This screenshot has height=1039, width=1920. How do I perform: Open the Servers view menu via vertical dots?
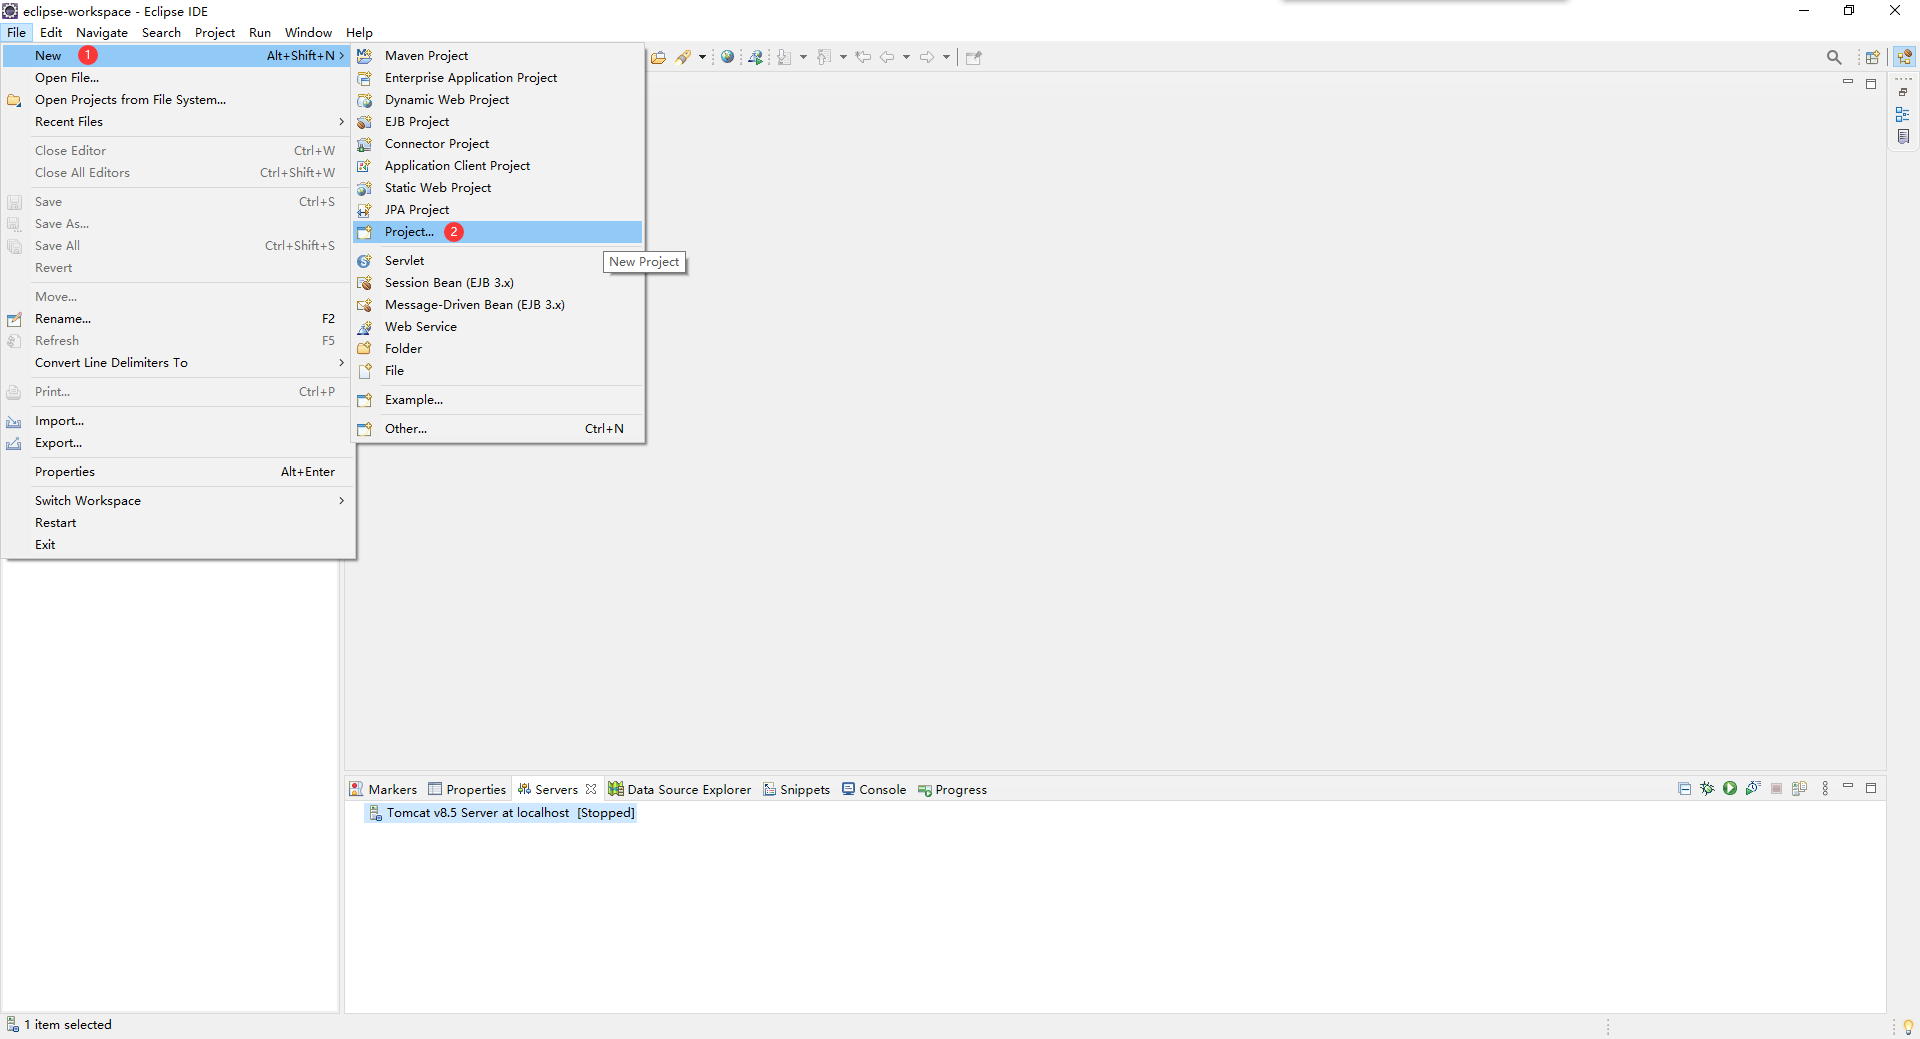pyautogui.click(x=1824, y=789)
